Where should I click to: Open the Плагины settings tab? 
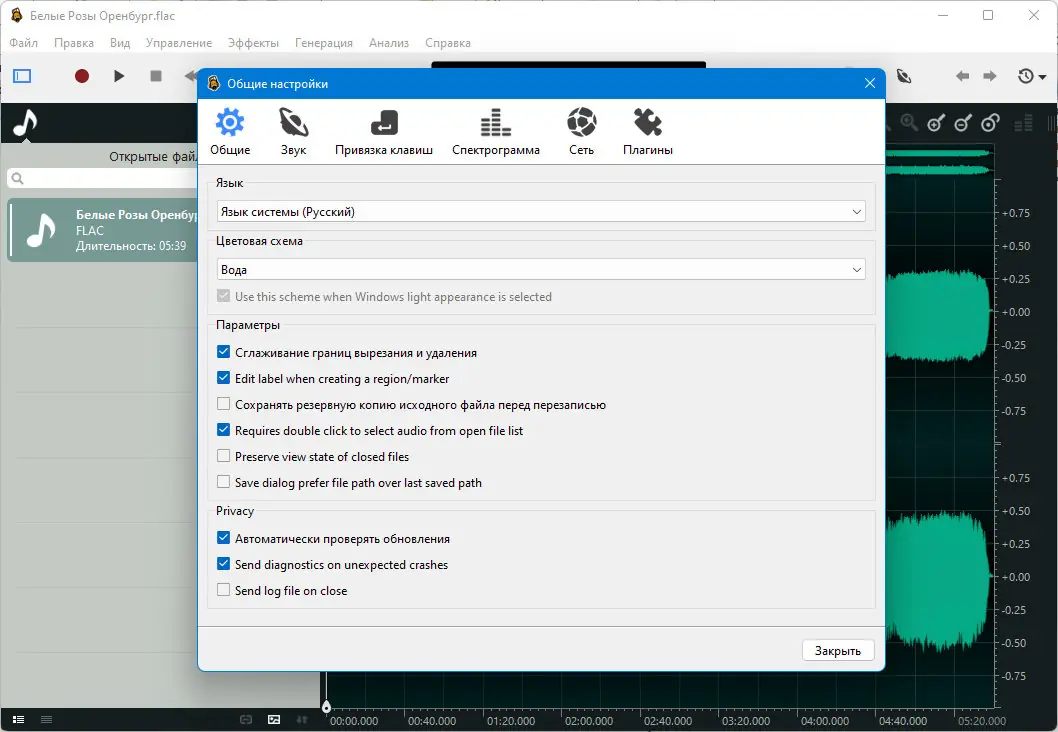pos(648,132)
